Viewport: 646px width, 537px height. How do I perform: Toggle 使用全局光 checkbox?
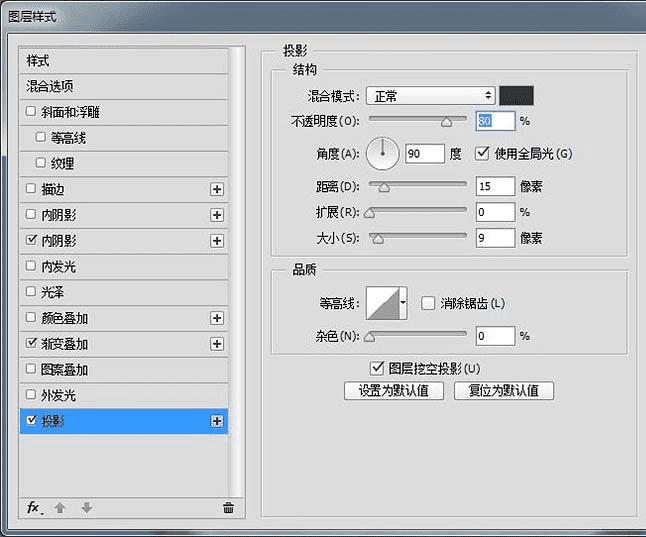click(x=482, y=153)
